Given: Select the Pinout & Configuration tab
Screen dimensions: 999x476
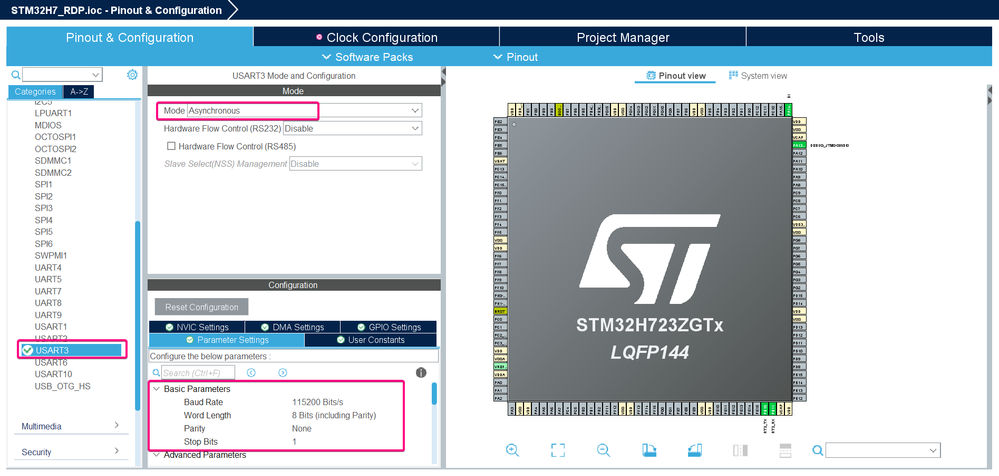Looking at the screenshot, I should (129, 38).
